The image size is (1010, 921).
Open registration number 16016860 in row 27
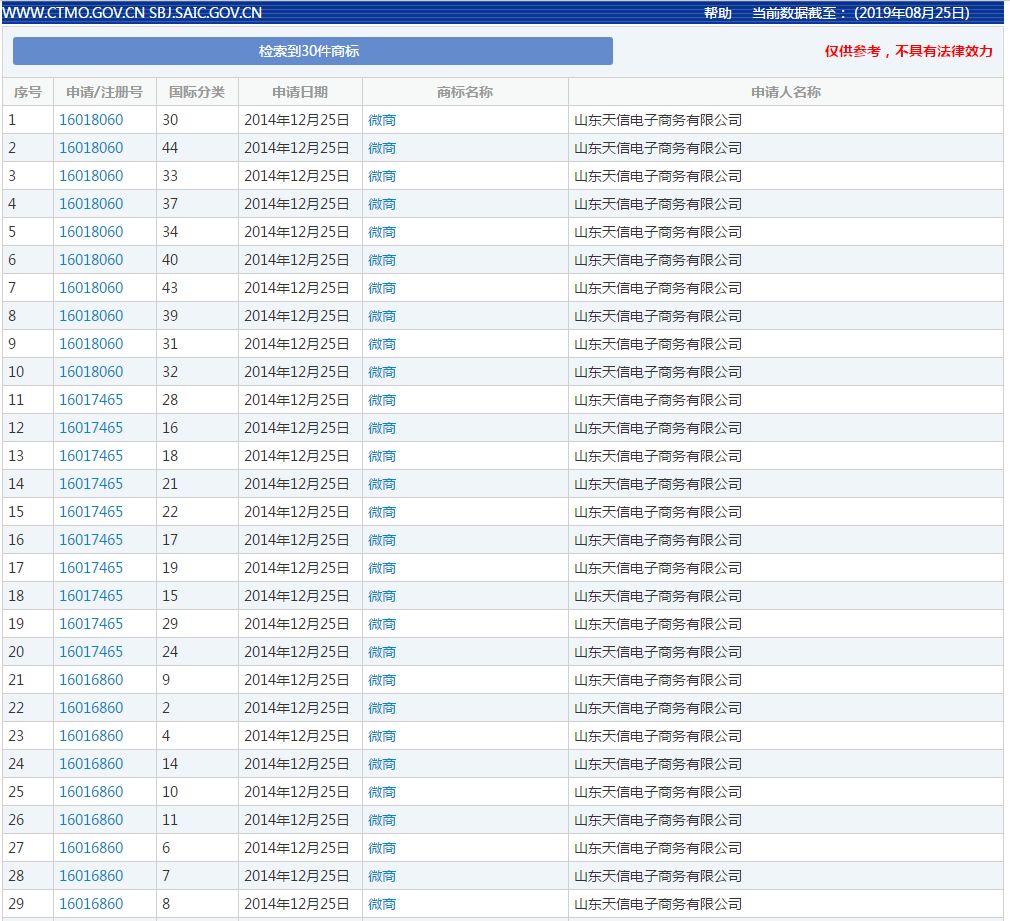click(91, 848)
